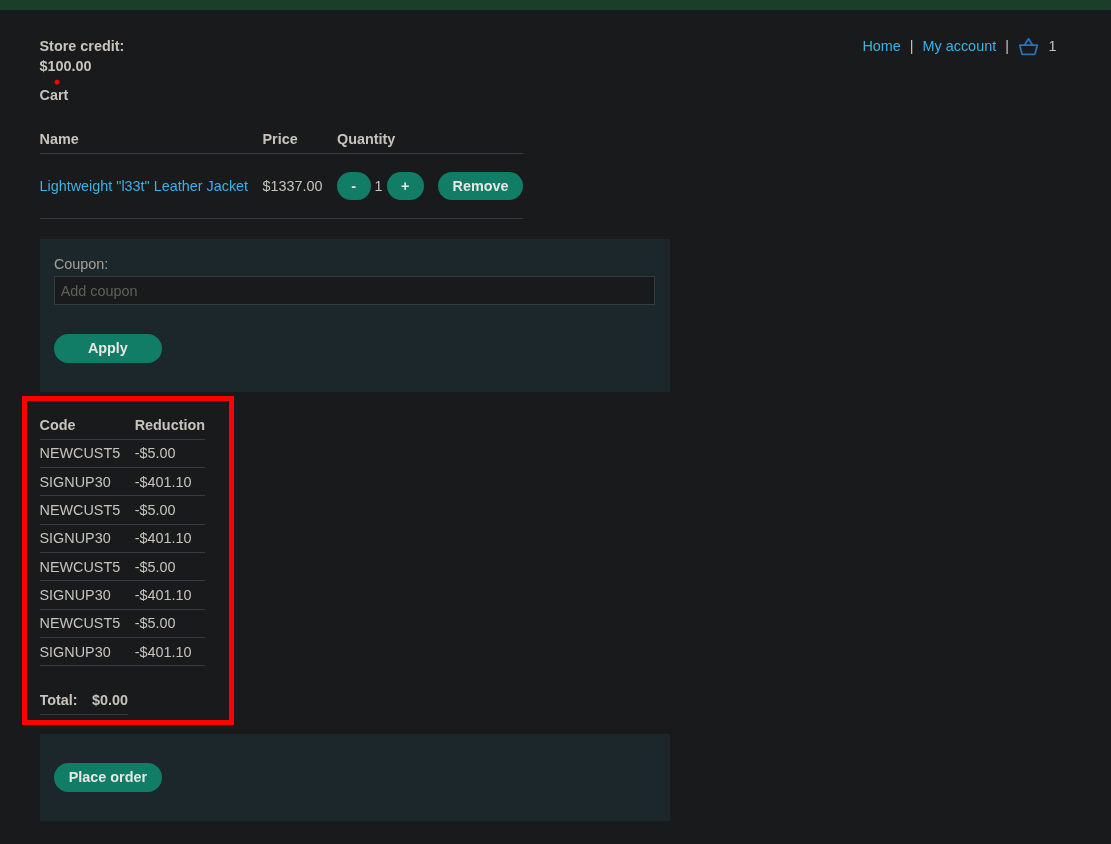Focus the Add coupon input field
Screen dimensions: 1111x844
pyautogui.click(x=354, y=291)
